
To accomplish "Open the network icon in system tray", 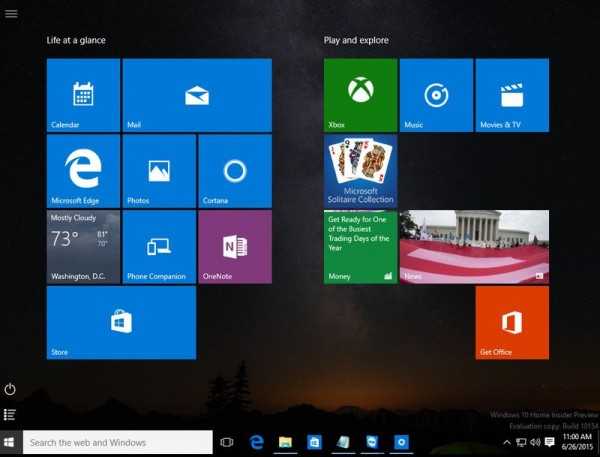I will point(521,443).
